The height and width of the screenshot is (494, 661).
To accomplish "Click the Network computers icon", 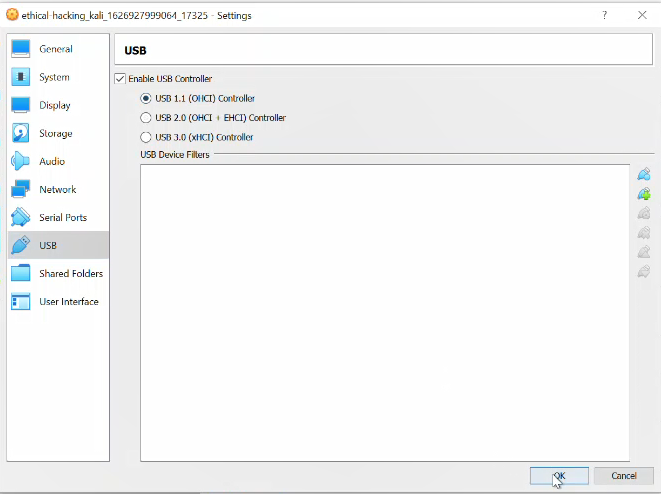I will [20, 189].
